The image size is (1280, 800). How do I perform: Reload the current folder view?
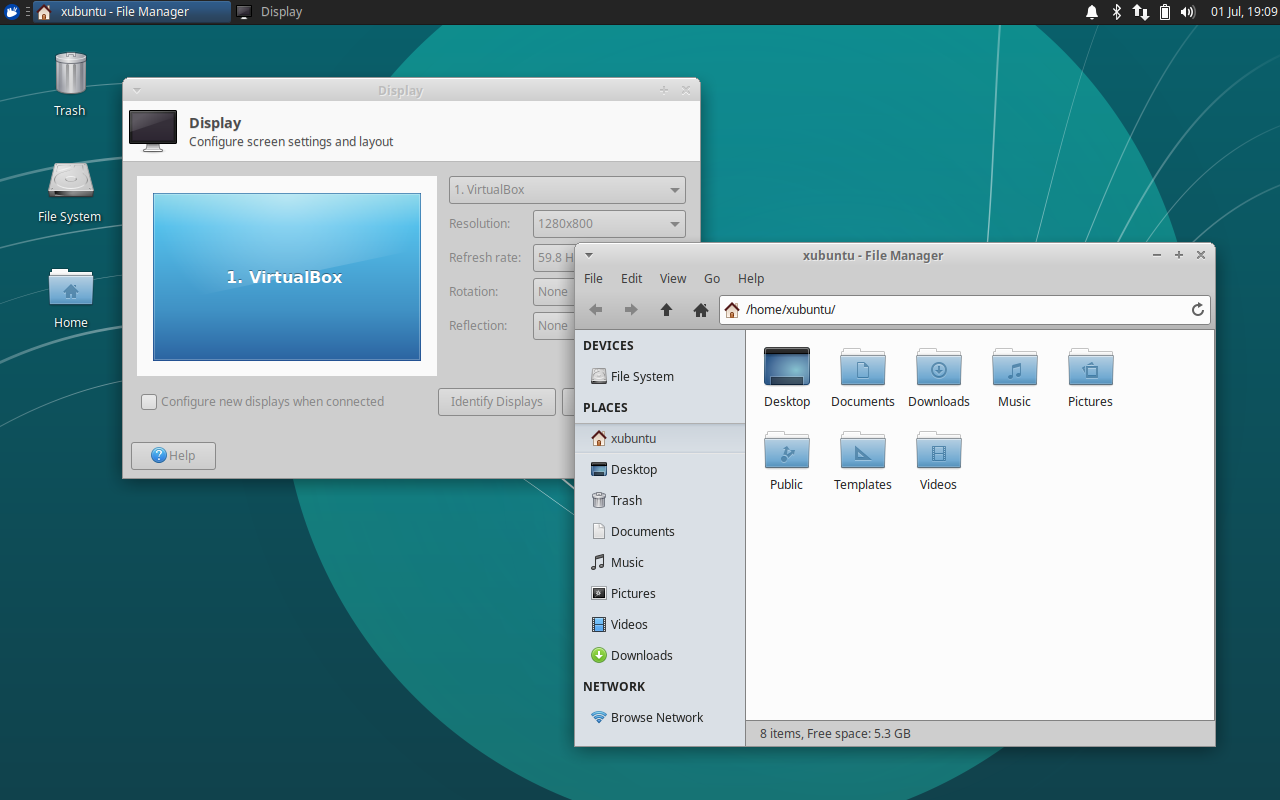point(1197,309)
